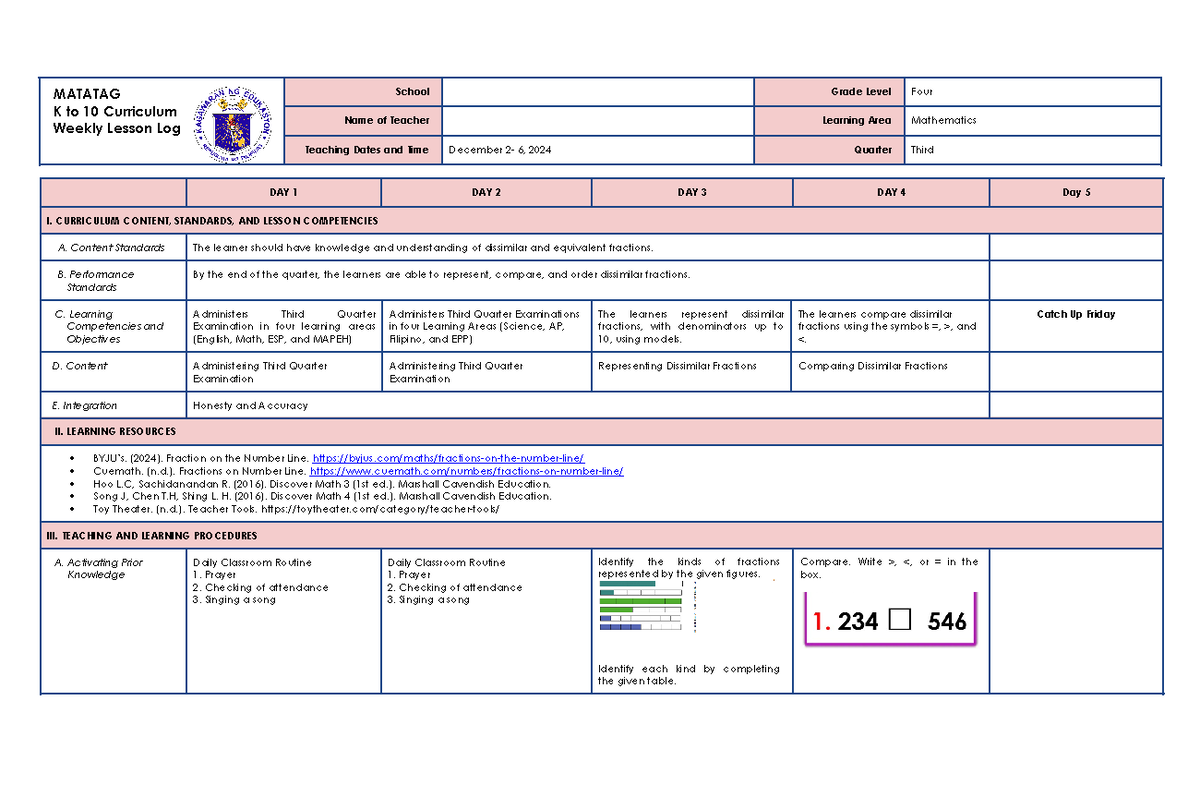Click the empty School field
Screen dimensions: 1200x785
596,91
